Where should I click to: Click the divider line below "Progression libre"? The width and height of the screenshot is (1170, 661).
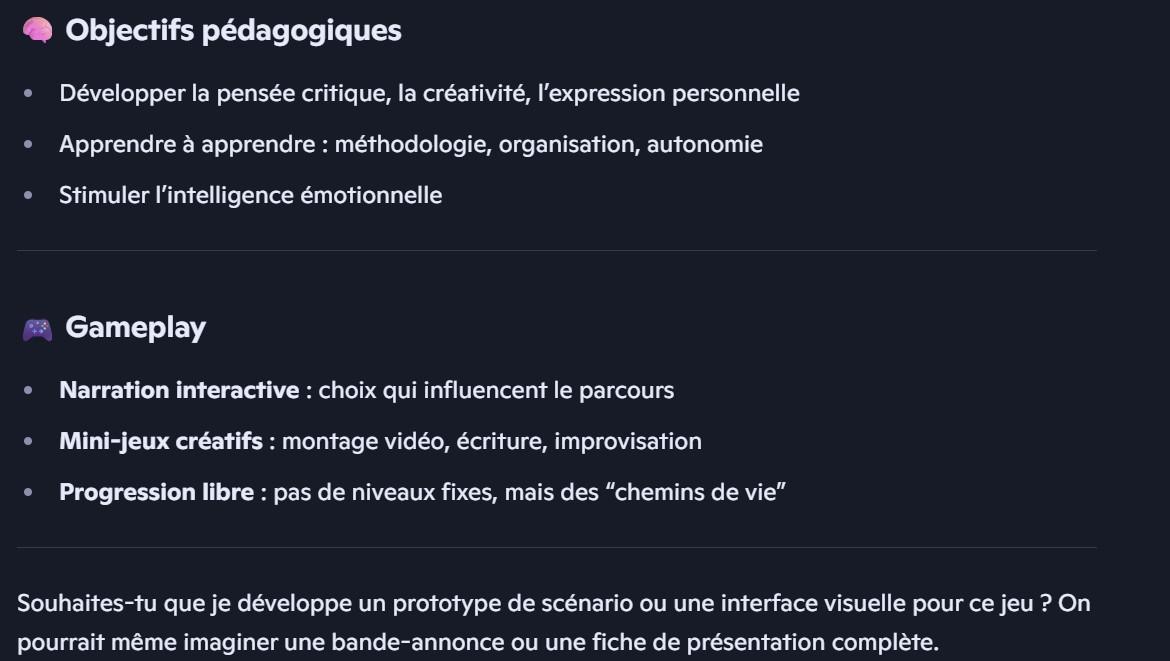click(x=556, y=547)
